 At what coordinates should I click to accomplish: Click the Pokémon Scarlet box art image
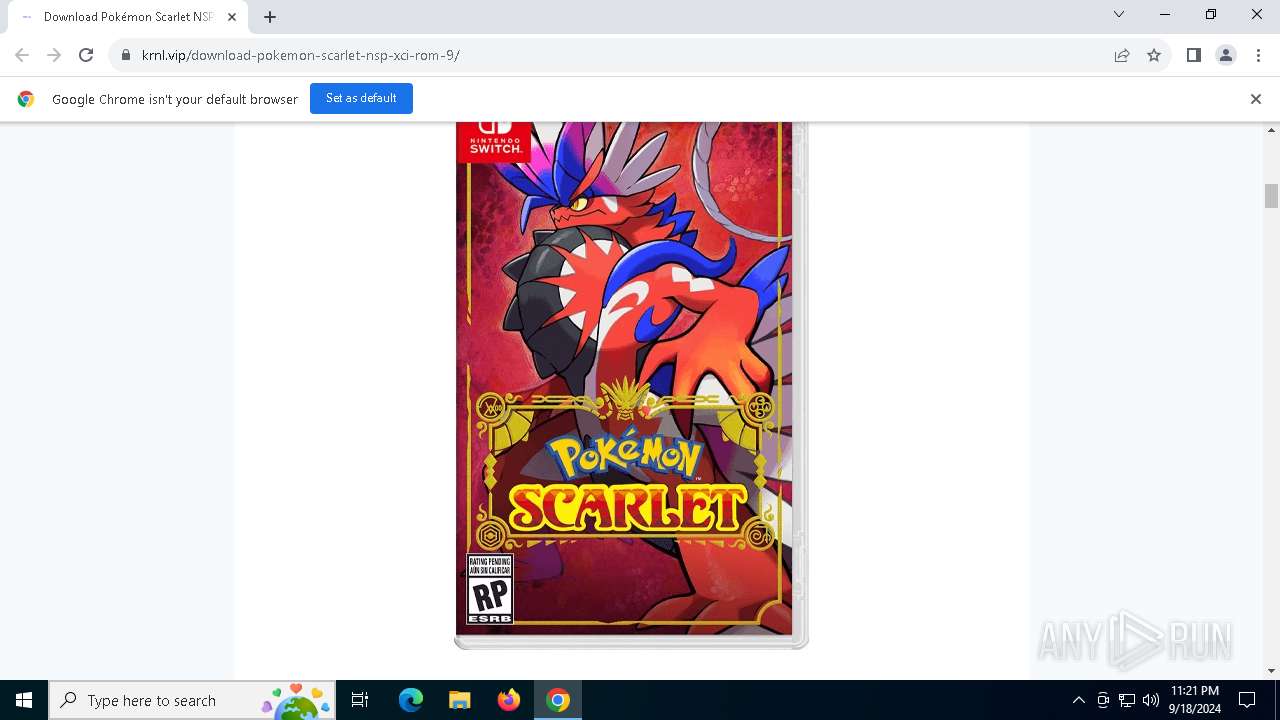tap(631, 386)
